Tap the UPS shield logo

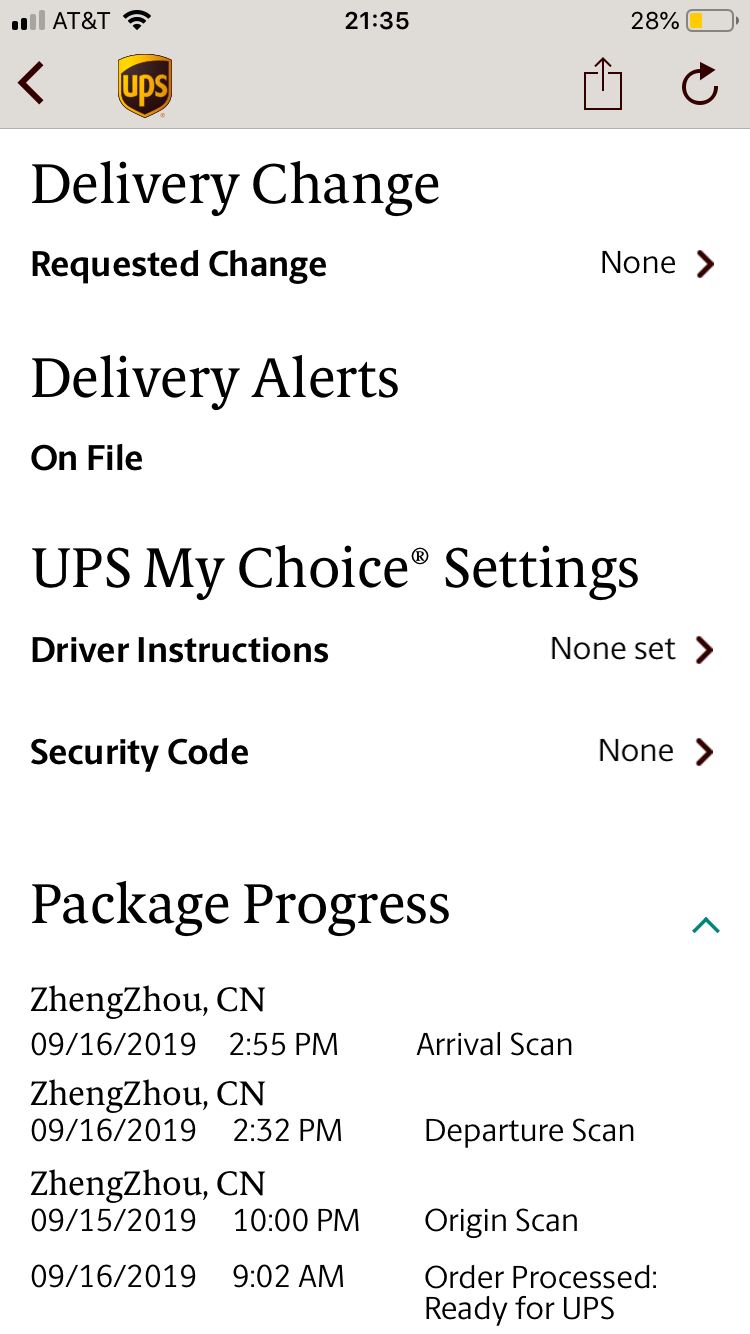(144, 86)
